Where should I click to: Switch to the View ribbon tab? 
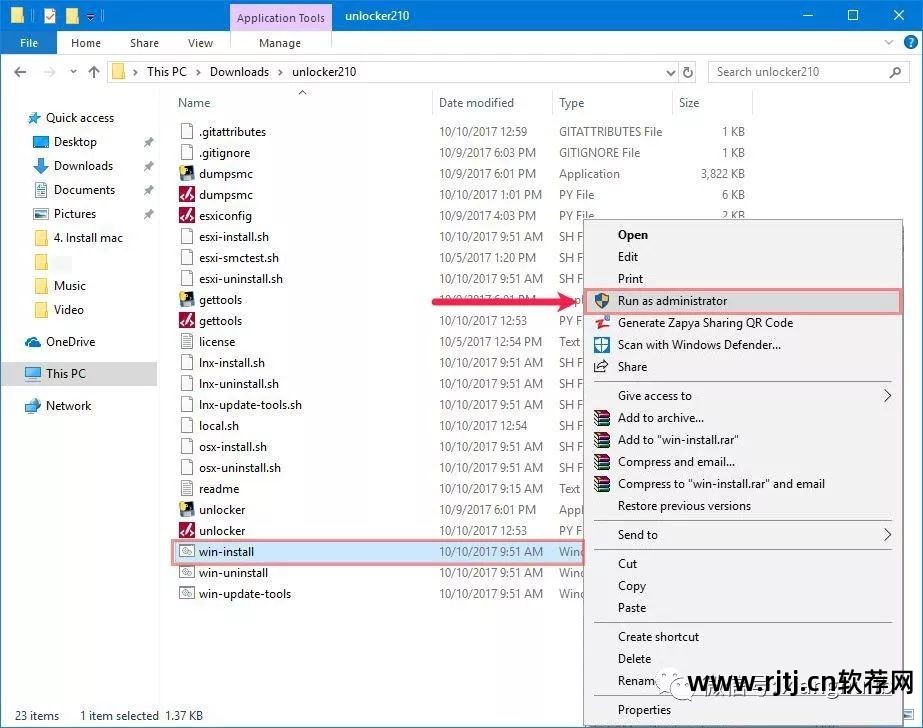(x=200, y=43)
